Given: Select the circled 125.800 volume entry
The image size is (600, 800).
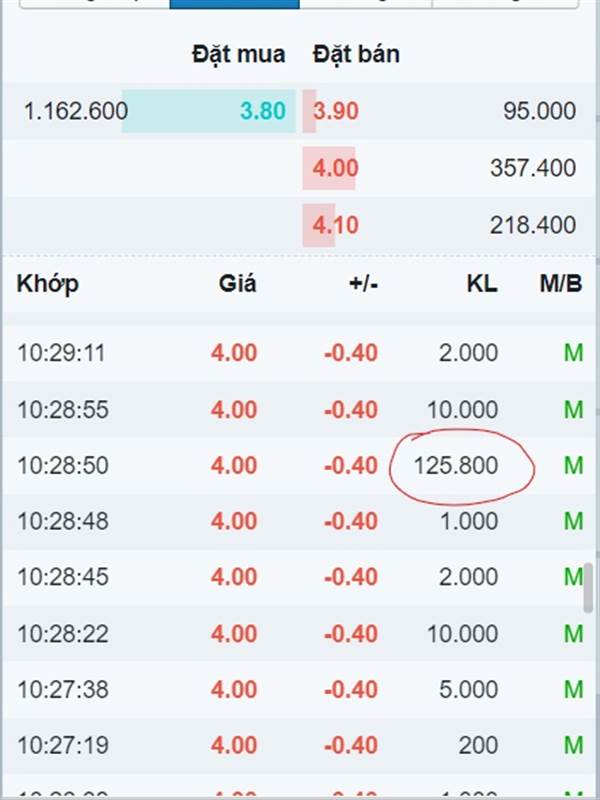Looking at the screenshot, I should coord(456,466).
